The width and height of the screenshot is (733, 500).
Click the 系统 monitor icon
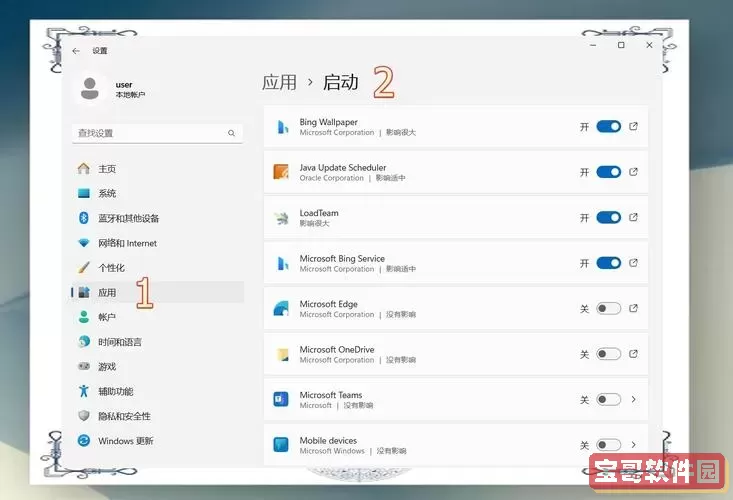(84, 193)
